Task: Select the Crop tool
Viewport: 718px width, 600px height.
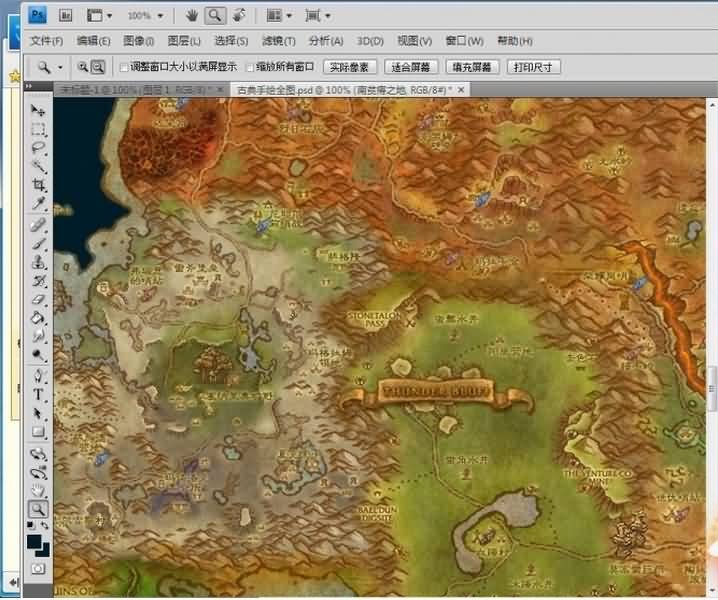Action: [x=38, y=185]
